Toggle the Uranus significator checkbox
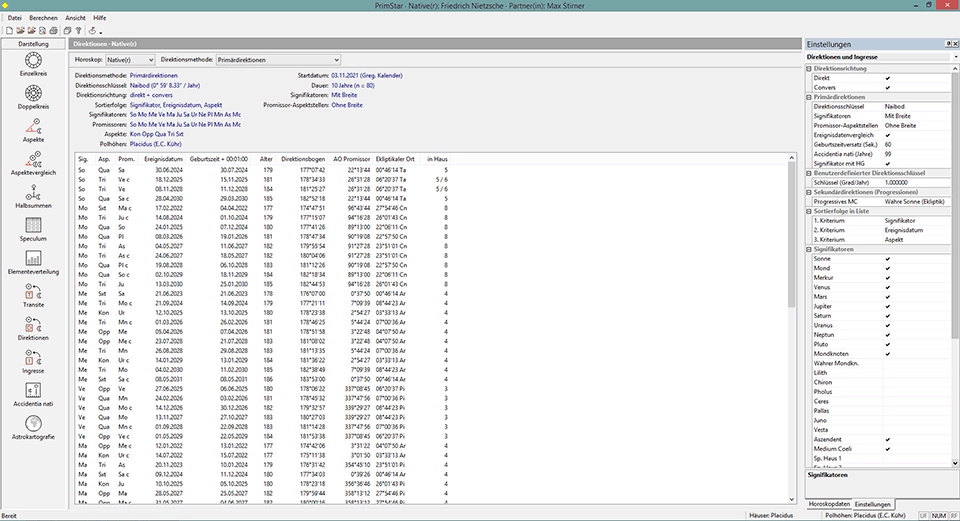Image resolution: width=960 pixels, height=521 pixels. pyautogui.click(x=888, y=326)
